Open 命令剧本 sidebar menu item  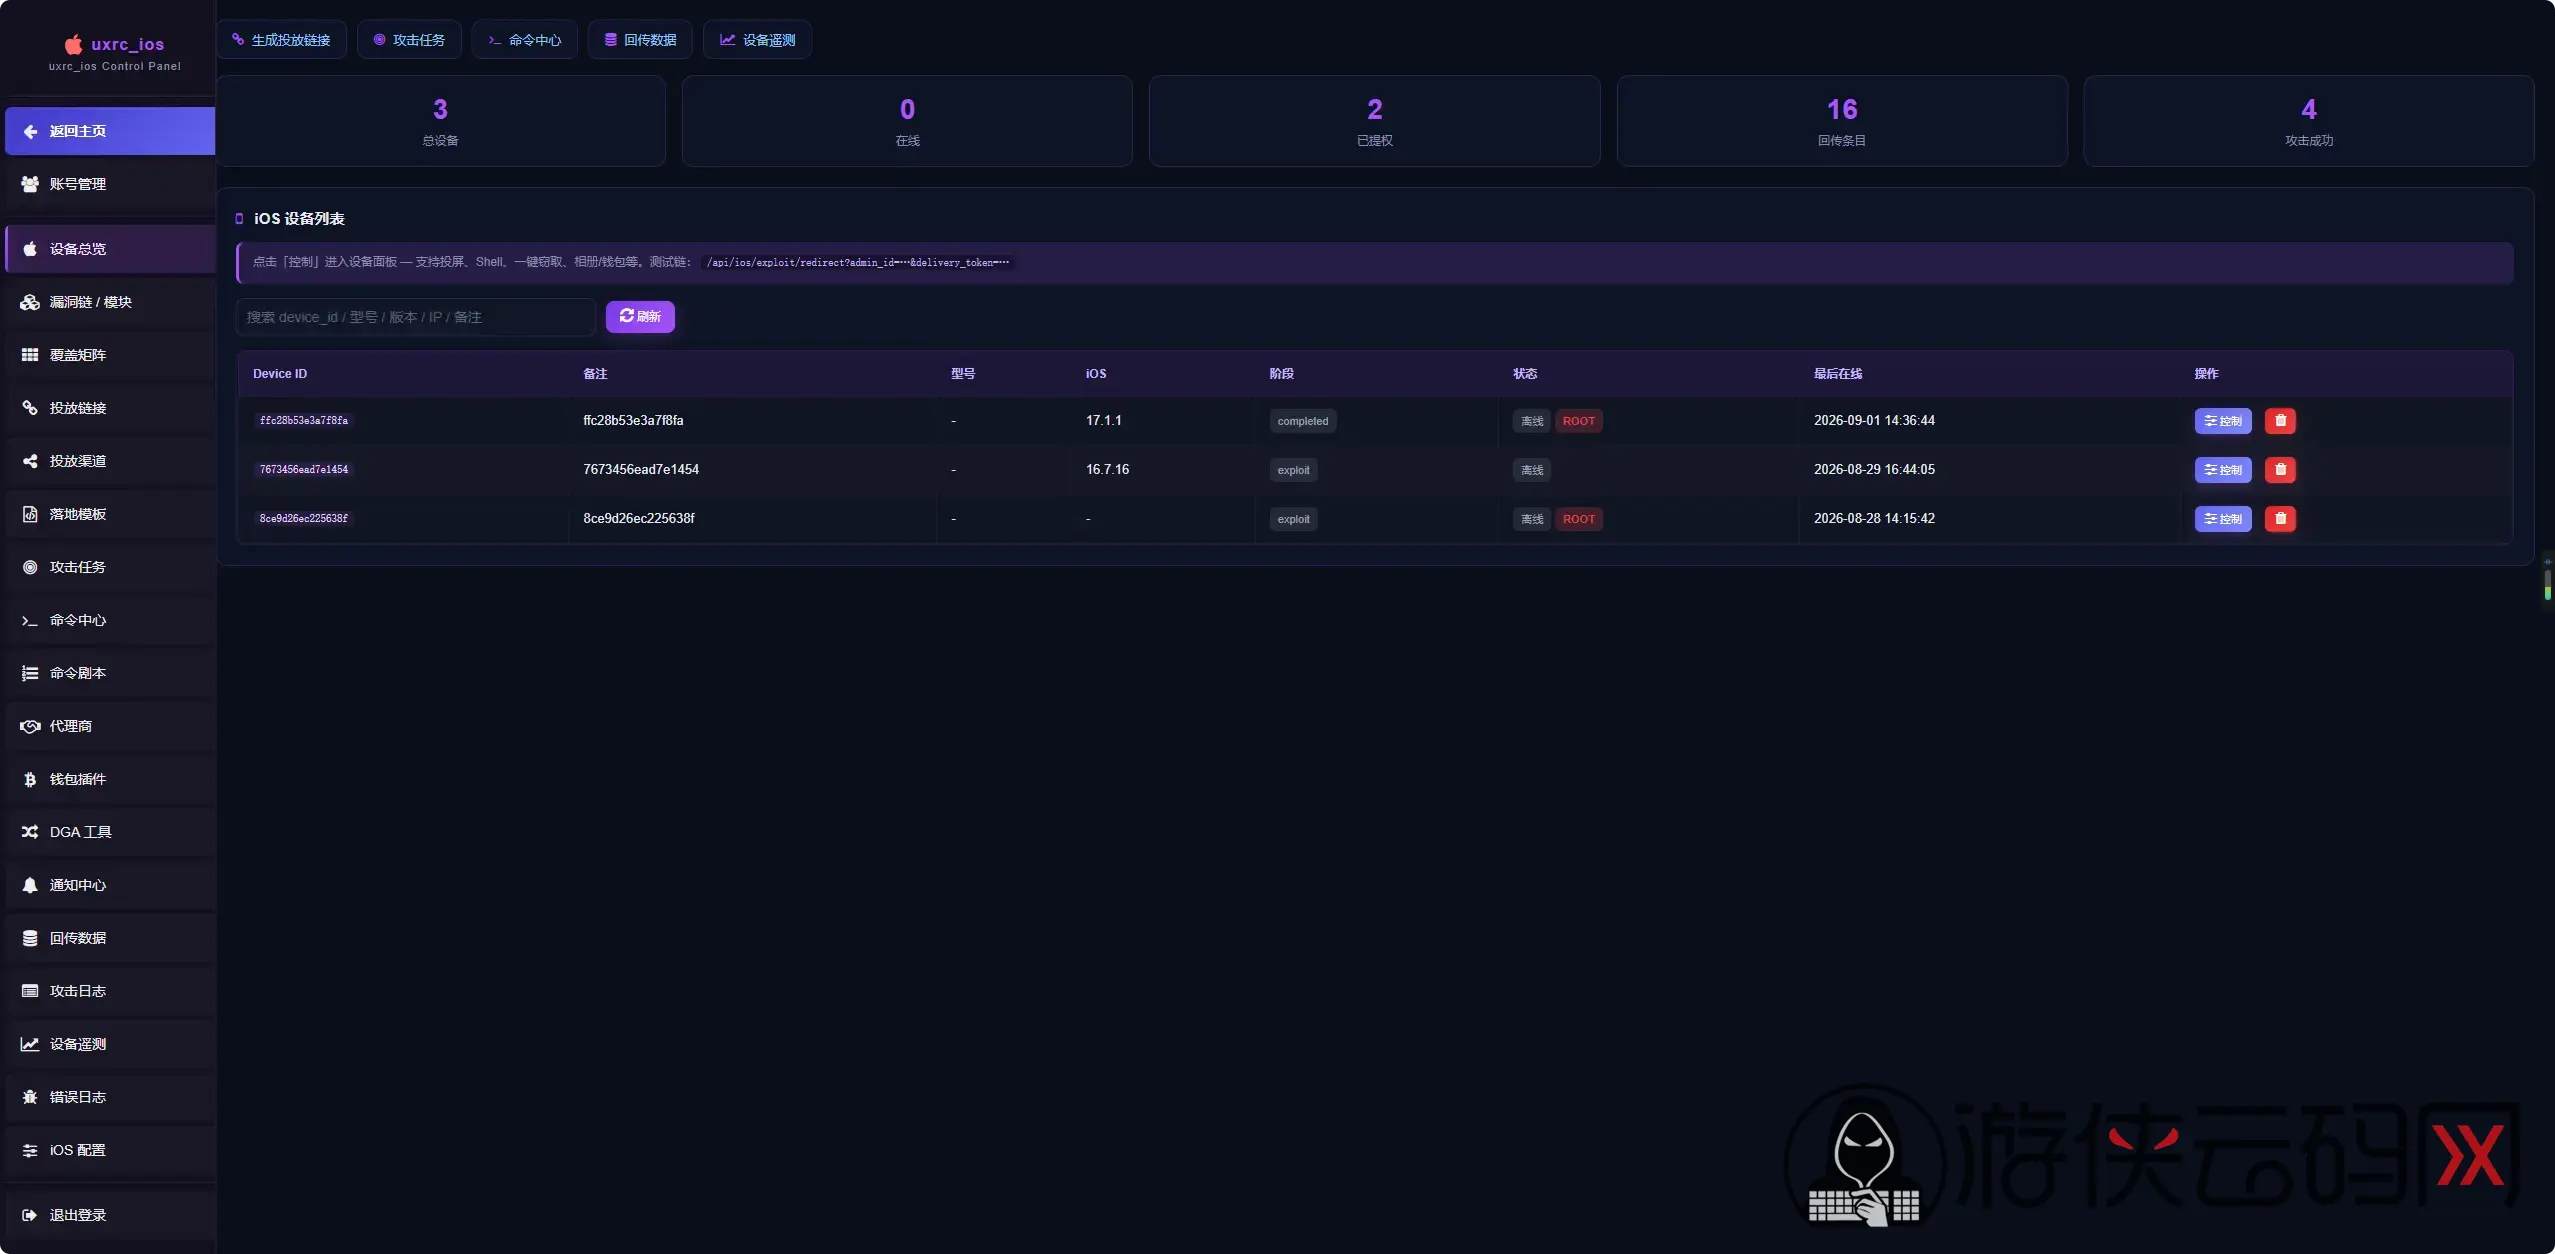click(110, 673)
